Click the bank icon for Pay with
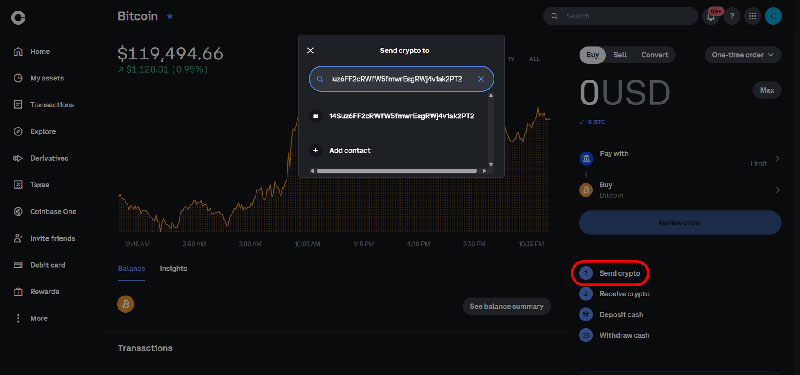This screenshot has height=375, width=800. pos(586,159)
